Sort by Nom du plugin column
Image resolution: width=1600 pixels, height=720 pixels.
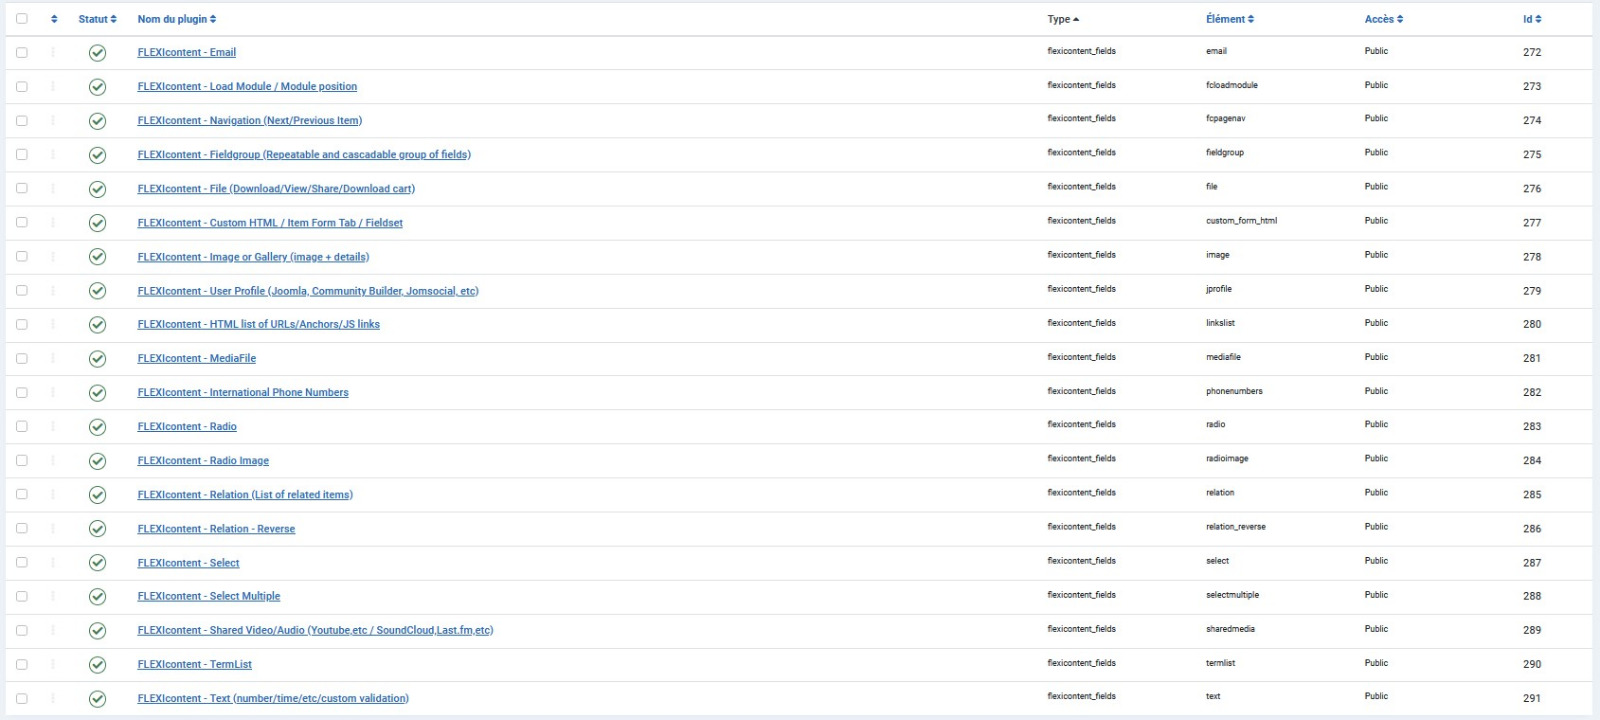pyautogui.click(x=177, y=19)
